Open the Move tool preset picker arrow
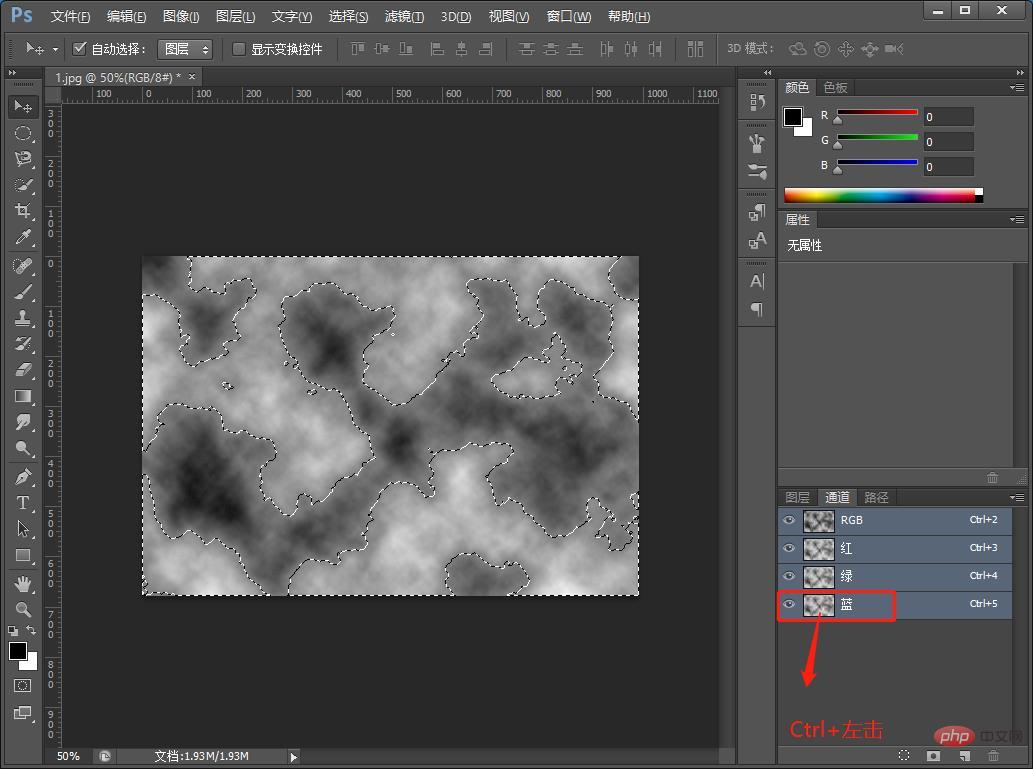 pos(55,49)
